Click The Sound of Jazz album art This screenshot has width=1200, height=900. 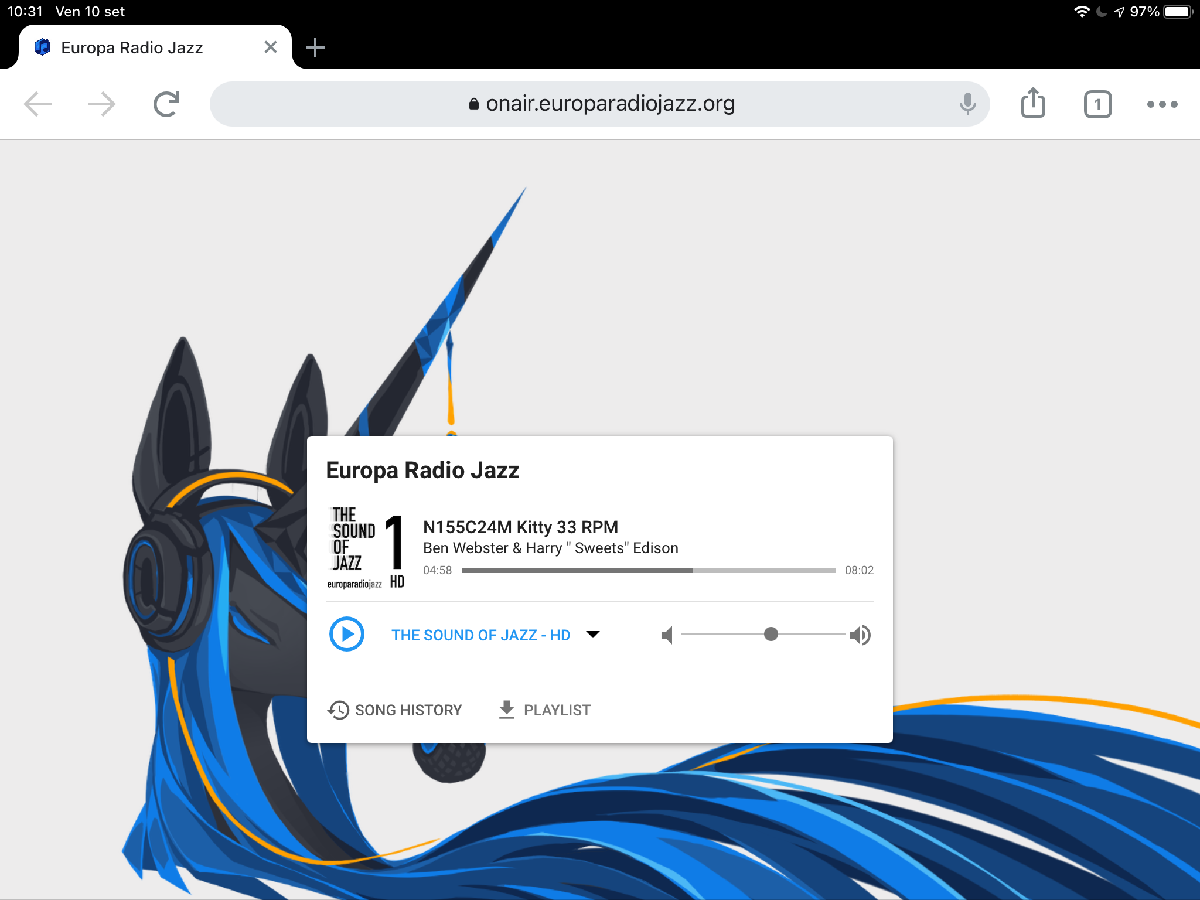click(367, 548)
